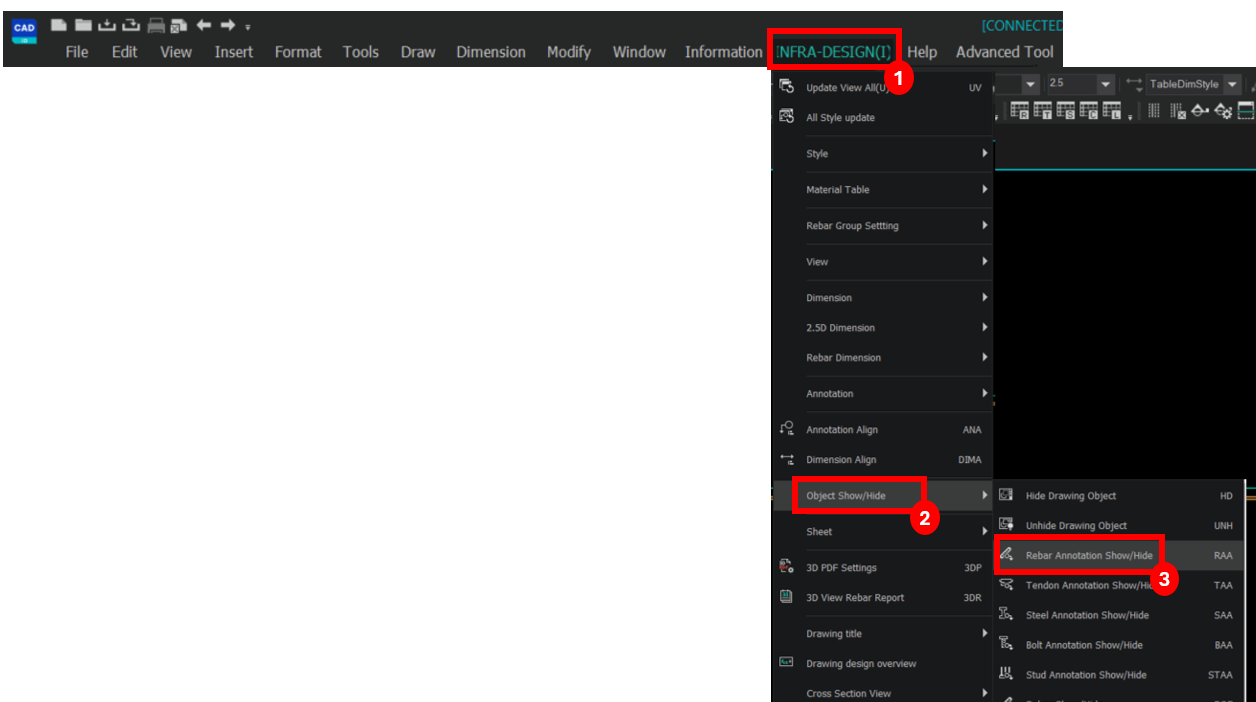Expand the Style submenu
Screen dimensions: 1256x702
pyautogui.click(x=883, y=154)
